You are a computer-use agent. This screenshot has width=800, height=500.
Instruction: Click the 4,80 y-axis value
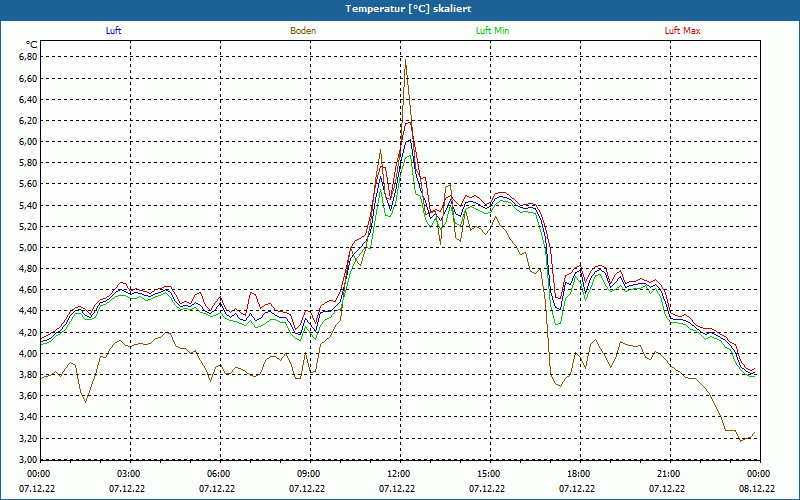(x=28, y=268)
